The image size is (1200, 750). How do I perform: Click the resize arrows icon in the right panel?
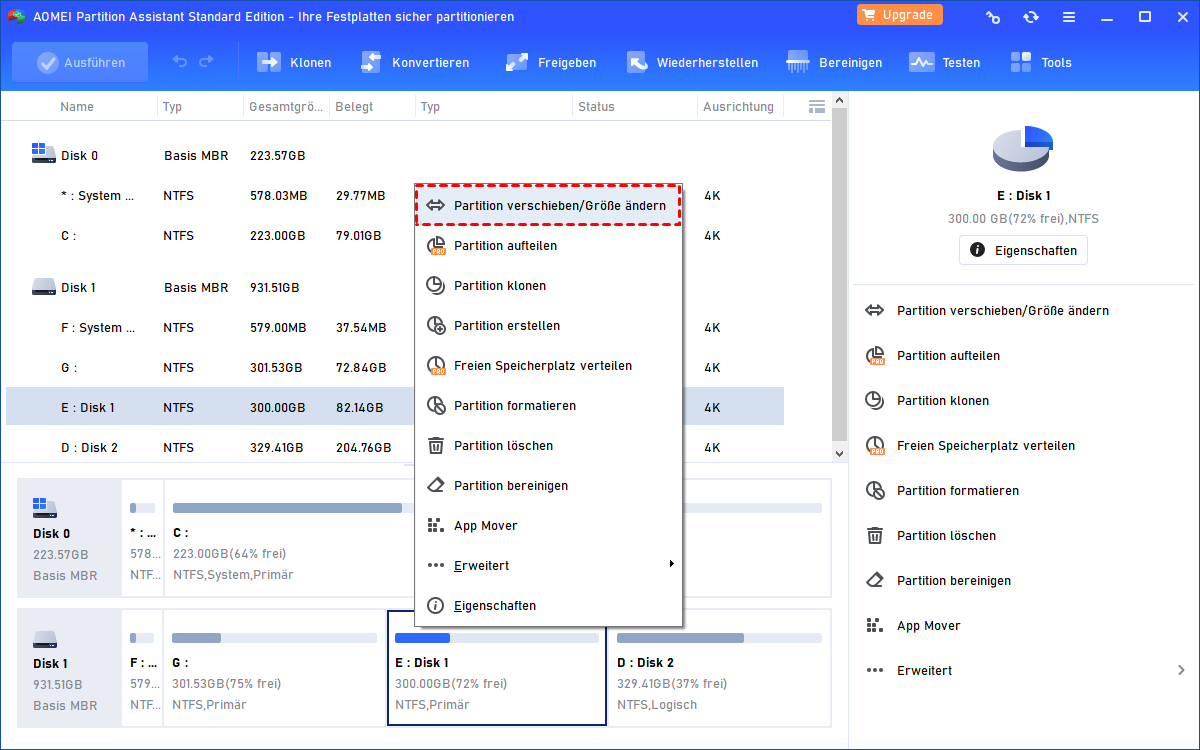pyautogui.click(x=875, y=311)
